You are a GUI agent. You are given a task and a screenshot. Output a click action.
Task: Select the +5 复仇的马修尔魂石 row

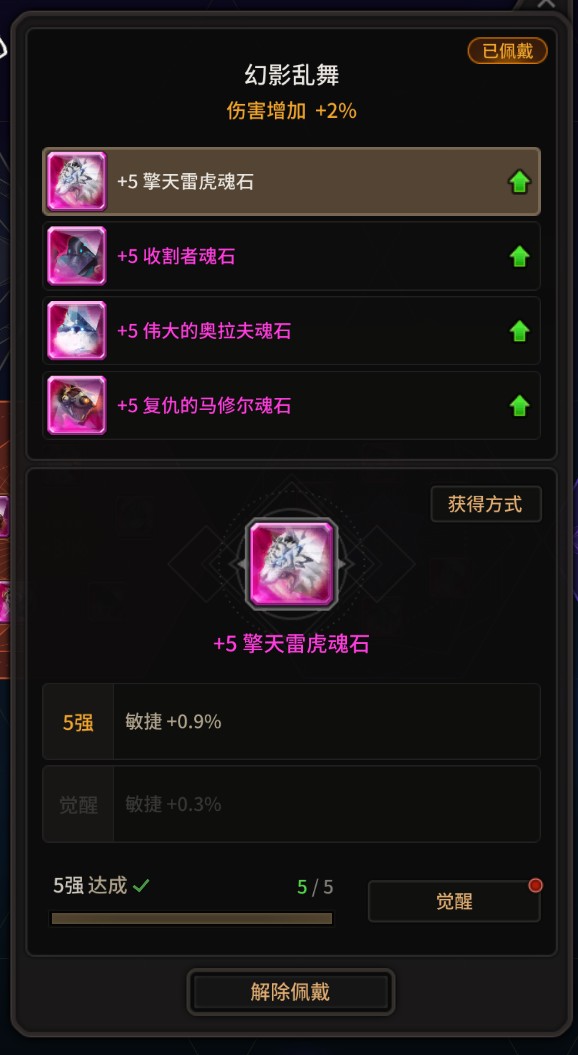pyautogui.click(x=291, y=406)
